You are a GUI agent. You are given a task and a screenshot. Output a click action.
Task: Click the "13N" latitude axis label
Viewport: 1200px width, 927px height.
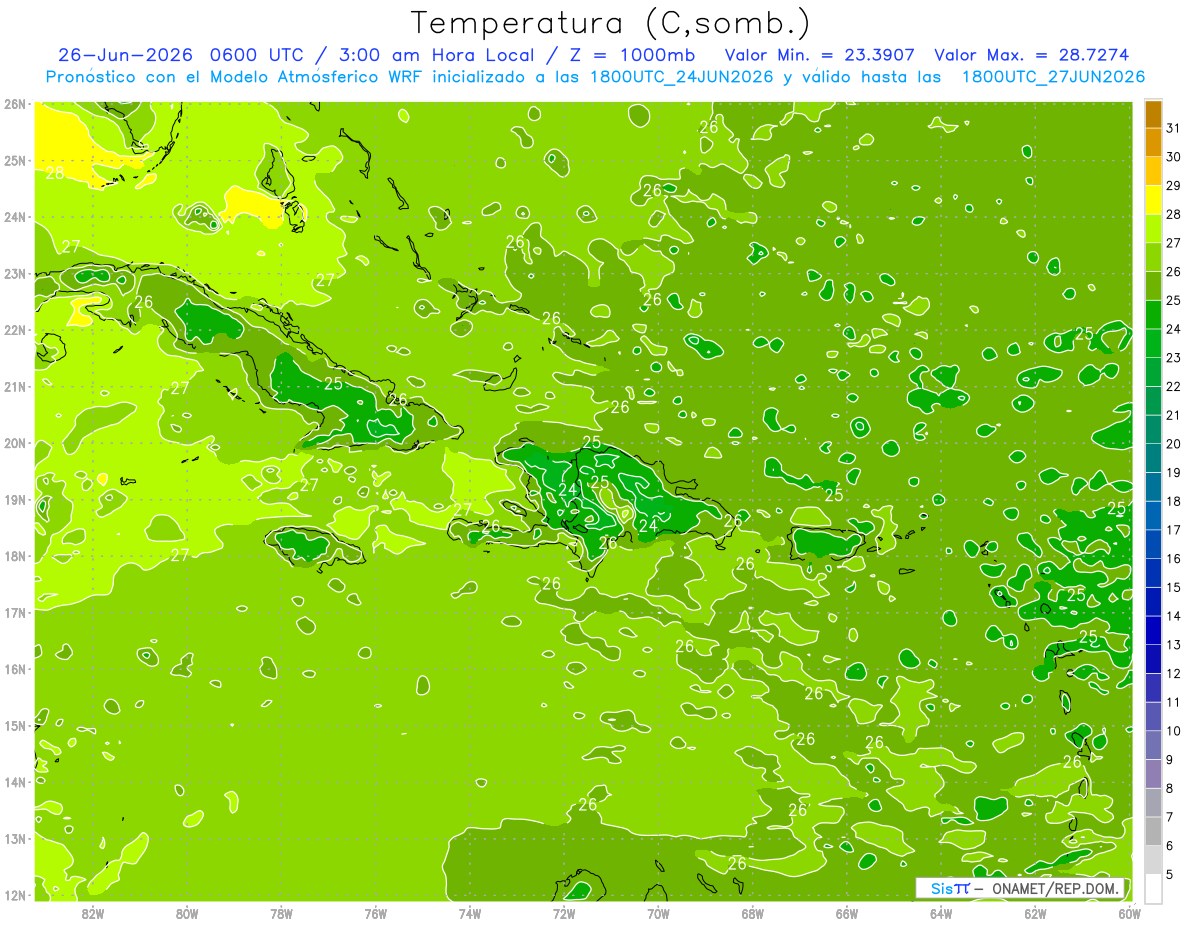(14, 838)
